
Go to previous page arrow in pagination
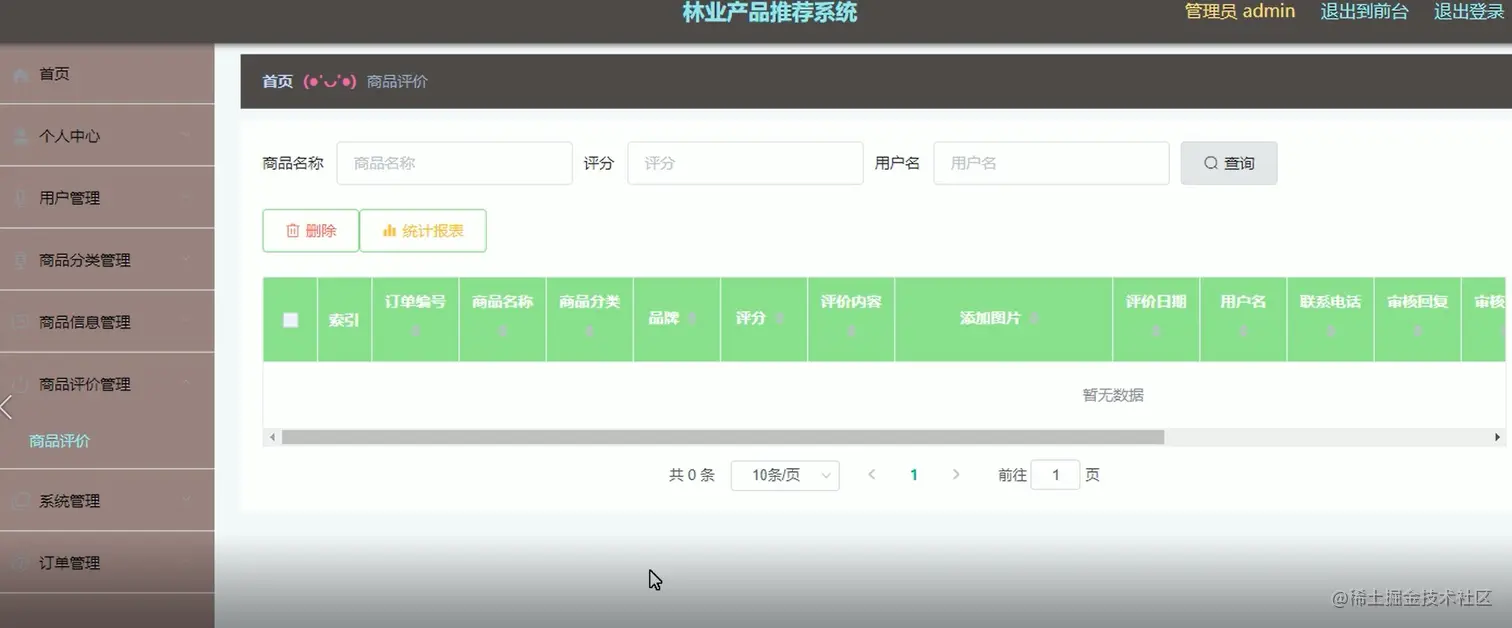tap(872, 475)
